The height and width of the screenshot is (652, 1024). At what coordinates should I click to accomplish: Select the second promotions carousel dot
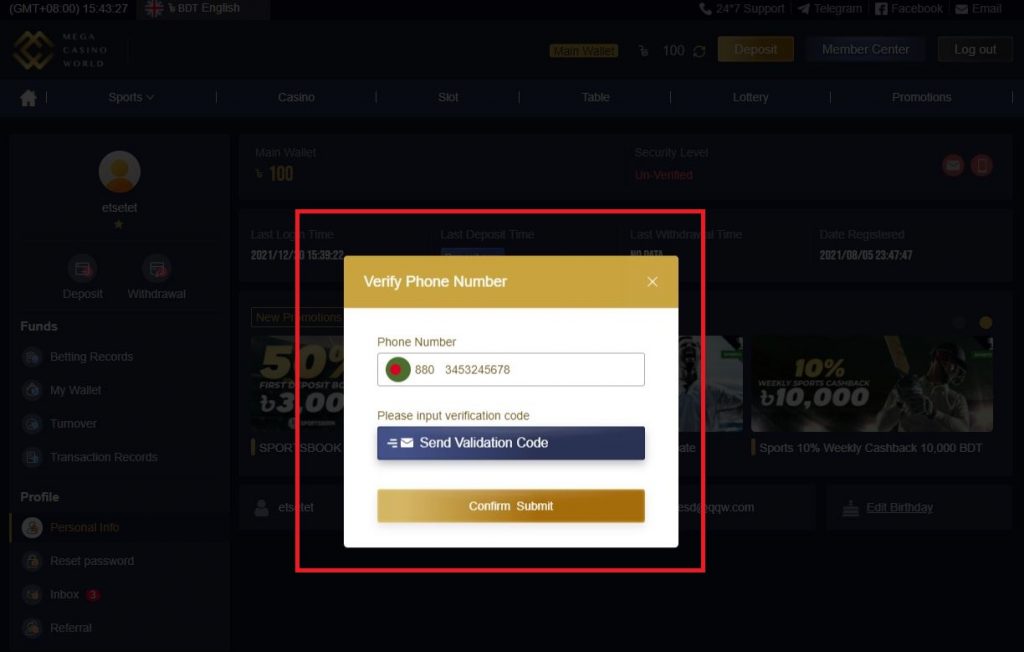click(x=985, y=323)
